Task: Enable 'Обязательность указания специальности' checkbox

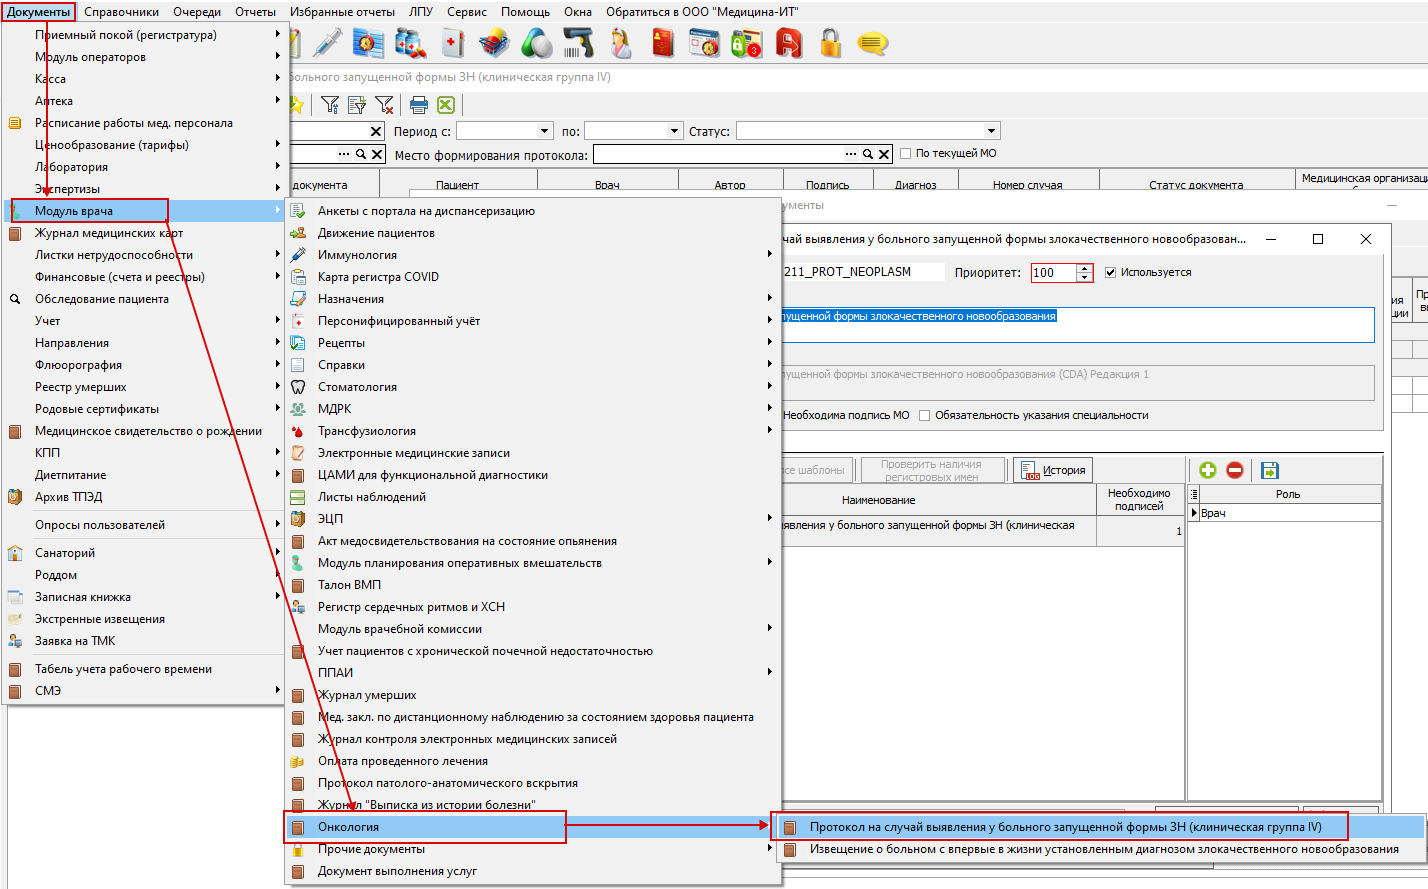Action: tap(924, 415)
